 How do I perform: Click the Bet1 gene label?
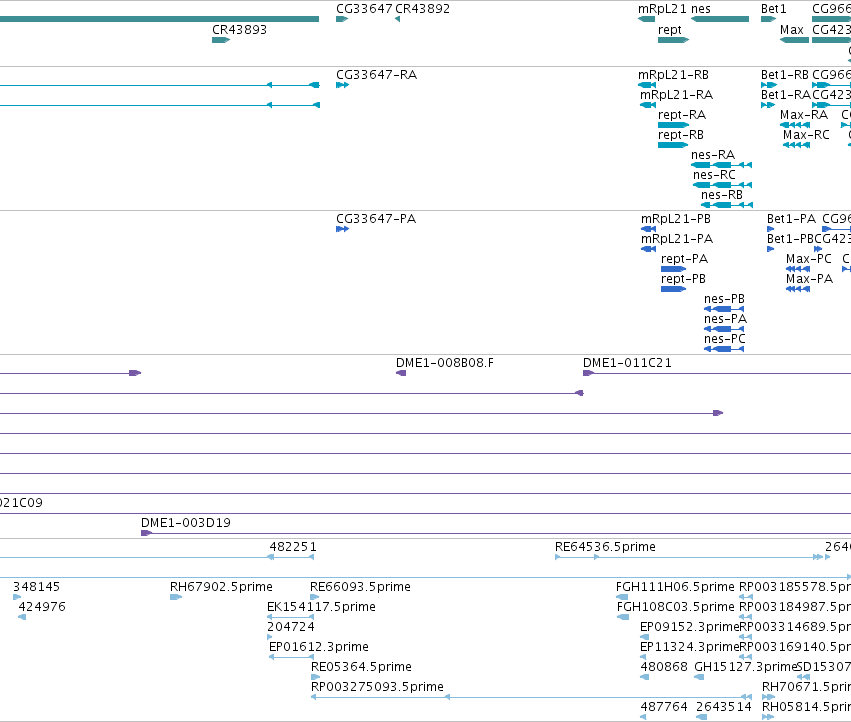(x=773, y=9)
